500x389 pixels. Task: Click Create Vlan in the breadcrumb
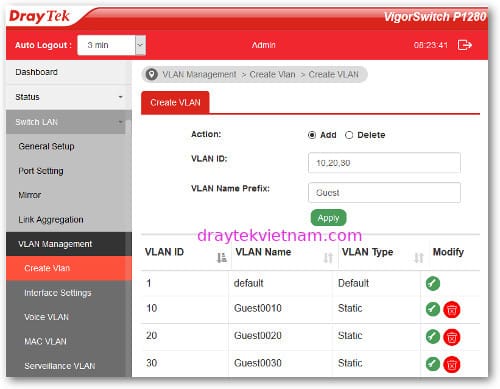click(x=272, y=74)
